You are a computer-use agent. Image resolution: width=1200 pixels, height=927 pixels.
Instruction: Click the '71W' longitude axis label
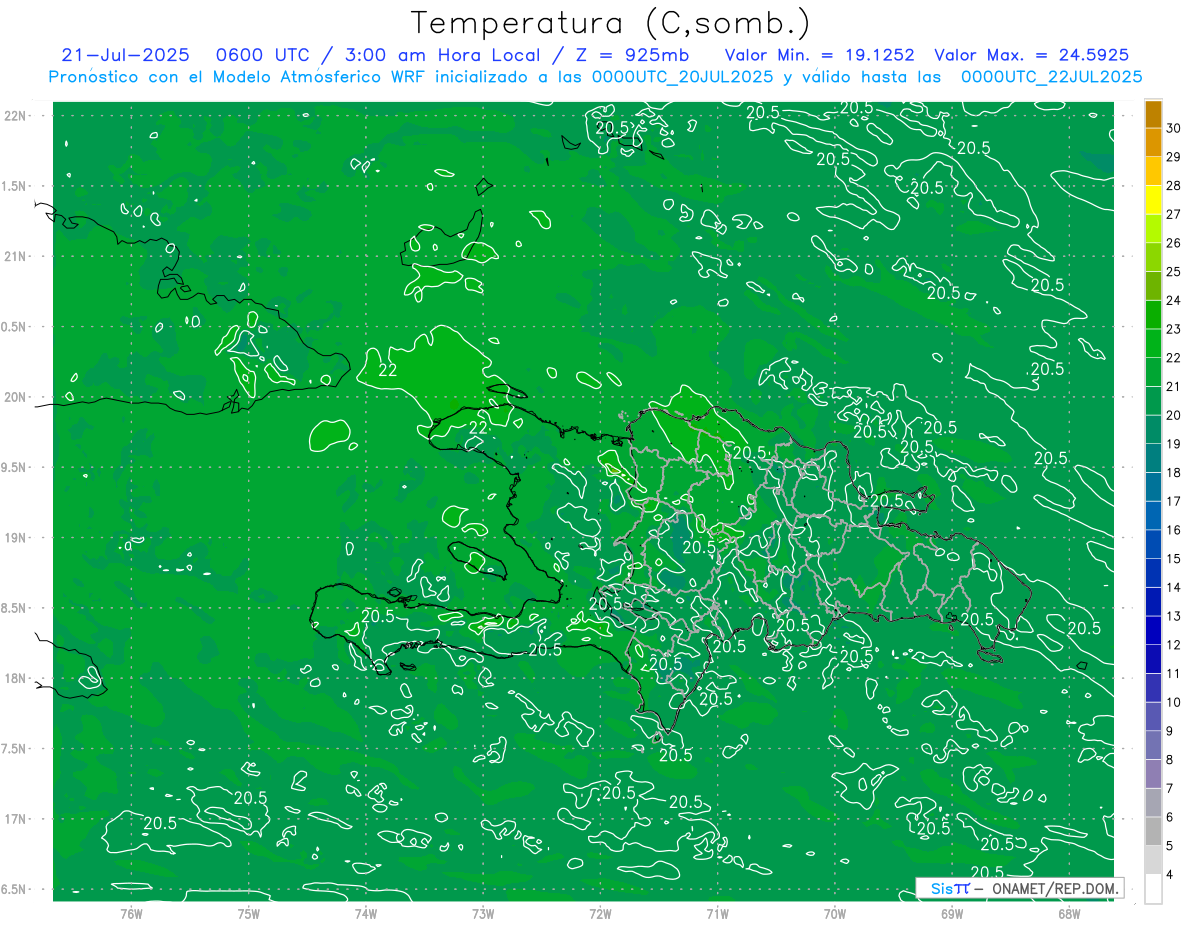[717, 913]
